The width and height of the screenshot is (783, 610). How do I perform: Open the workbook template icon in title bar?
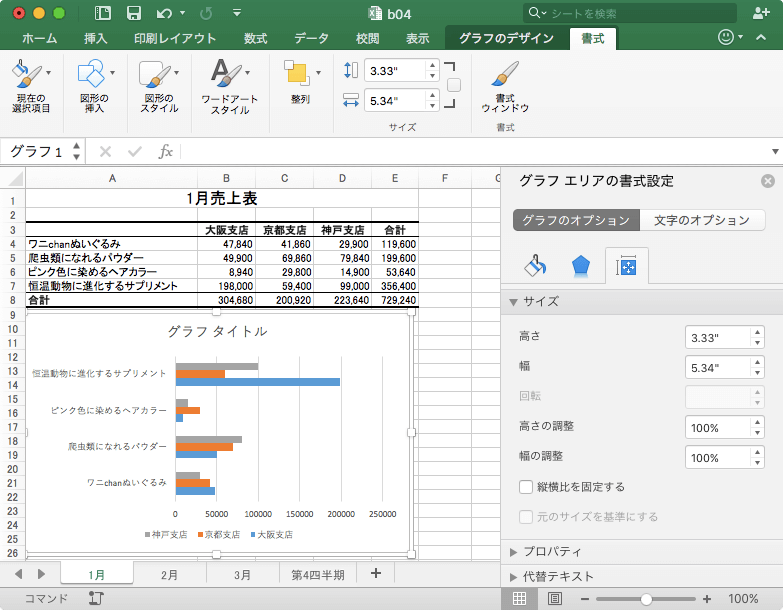pos(103,13)
